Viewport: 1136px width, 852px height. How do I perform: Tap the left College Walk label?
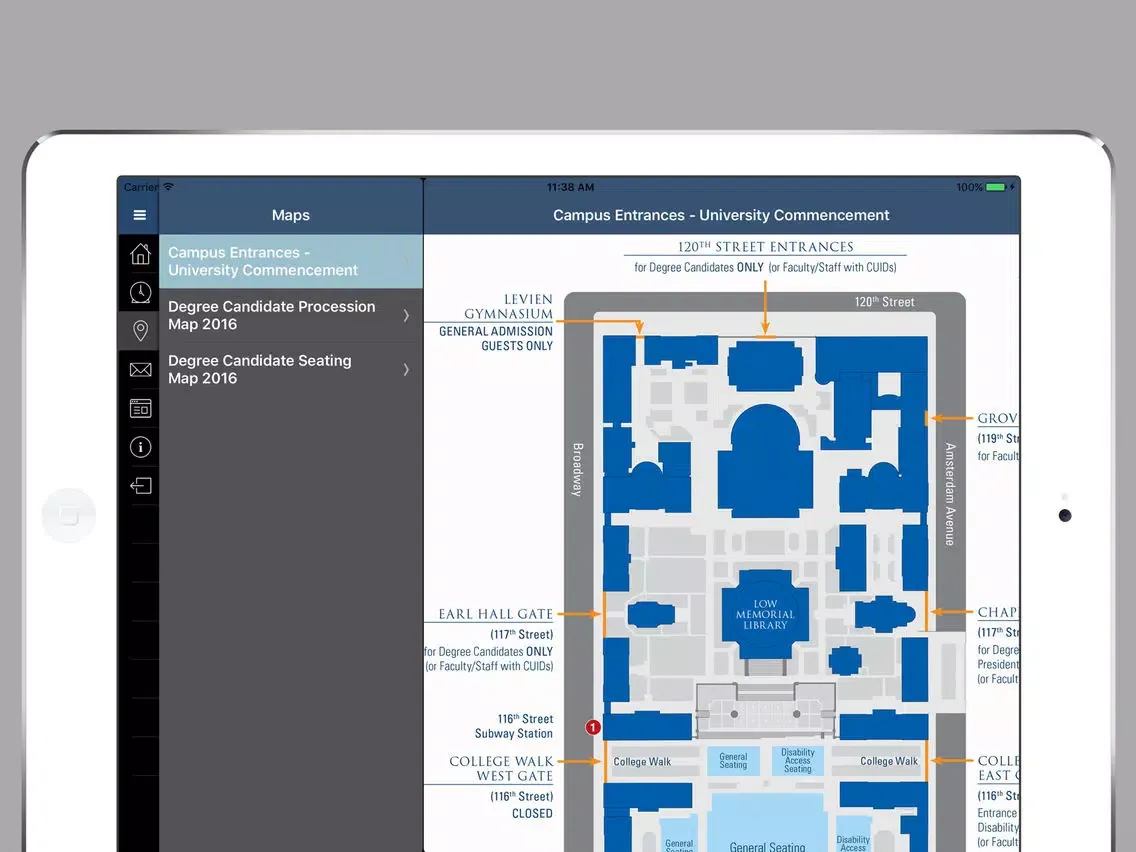pos(642,761)
